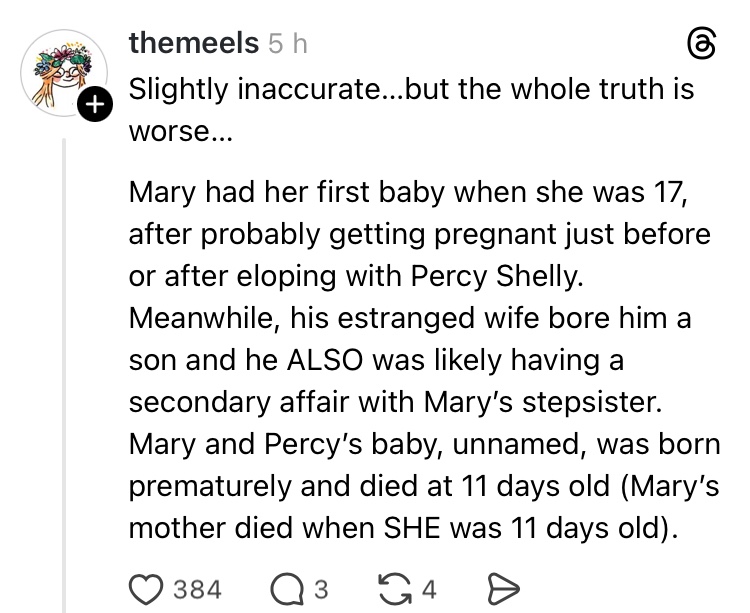This screenshot has width=750, height=613.
Task: Follow themeels using the plus badge
Action: point(95,105)
